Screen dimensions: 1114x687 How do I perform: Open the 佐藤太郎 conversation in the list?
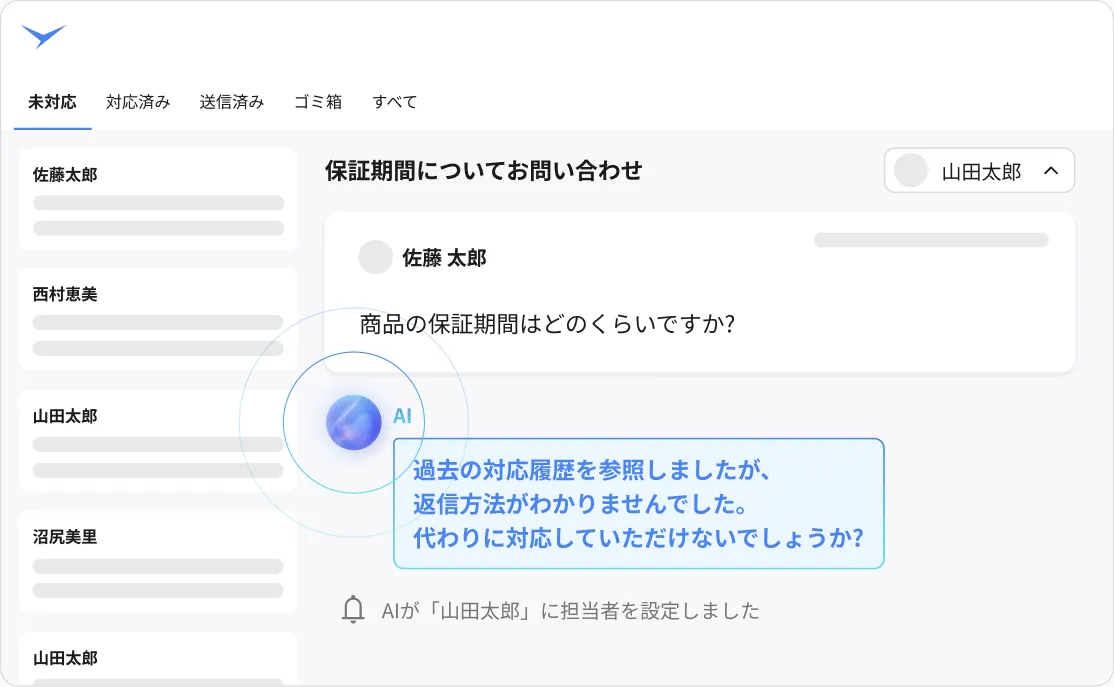click(x=158, y=199)
